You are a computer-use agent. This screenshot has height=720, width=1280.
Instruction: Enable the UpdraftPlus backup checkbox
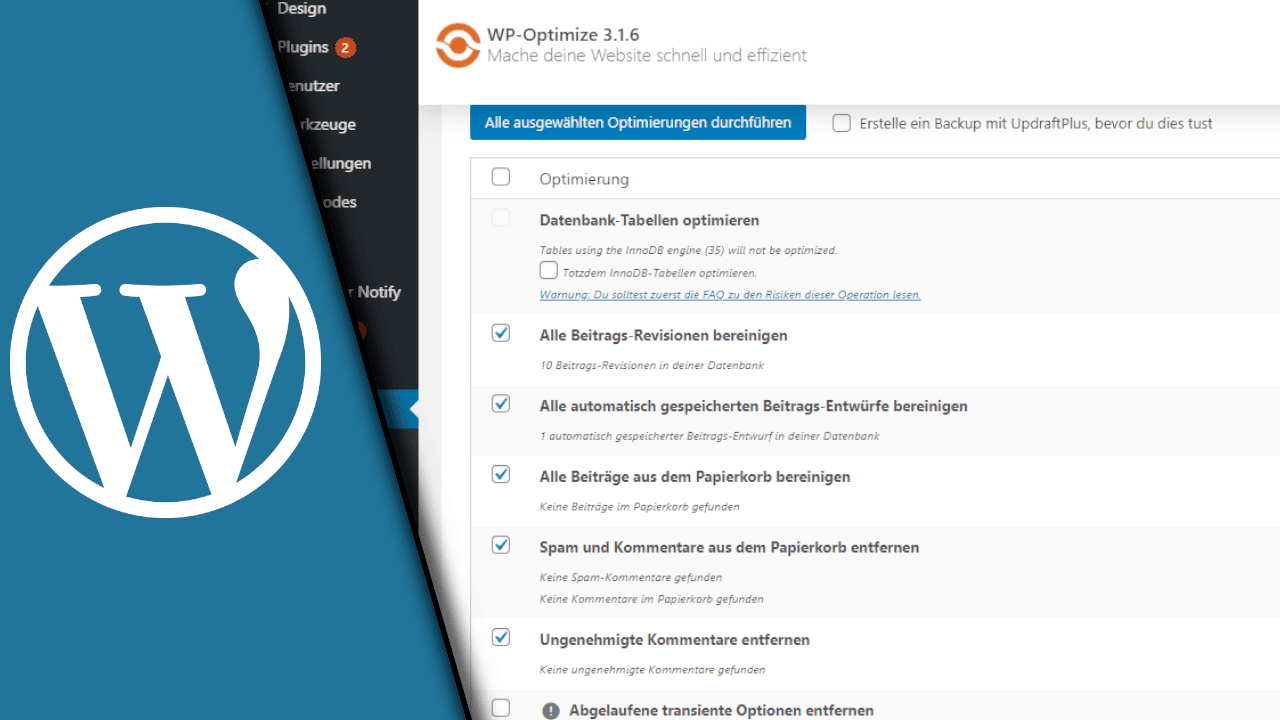pos(842,123)
